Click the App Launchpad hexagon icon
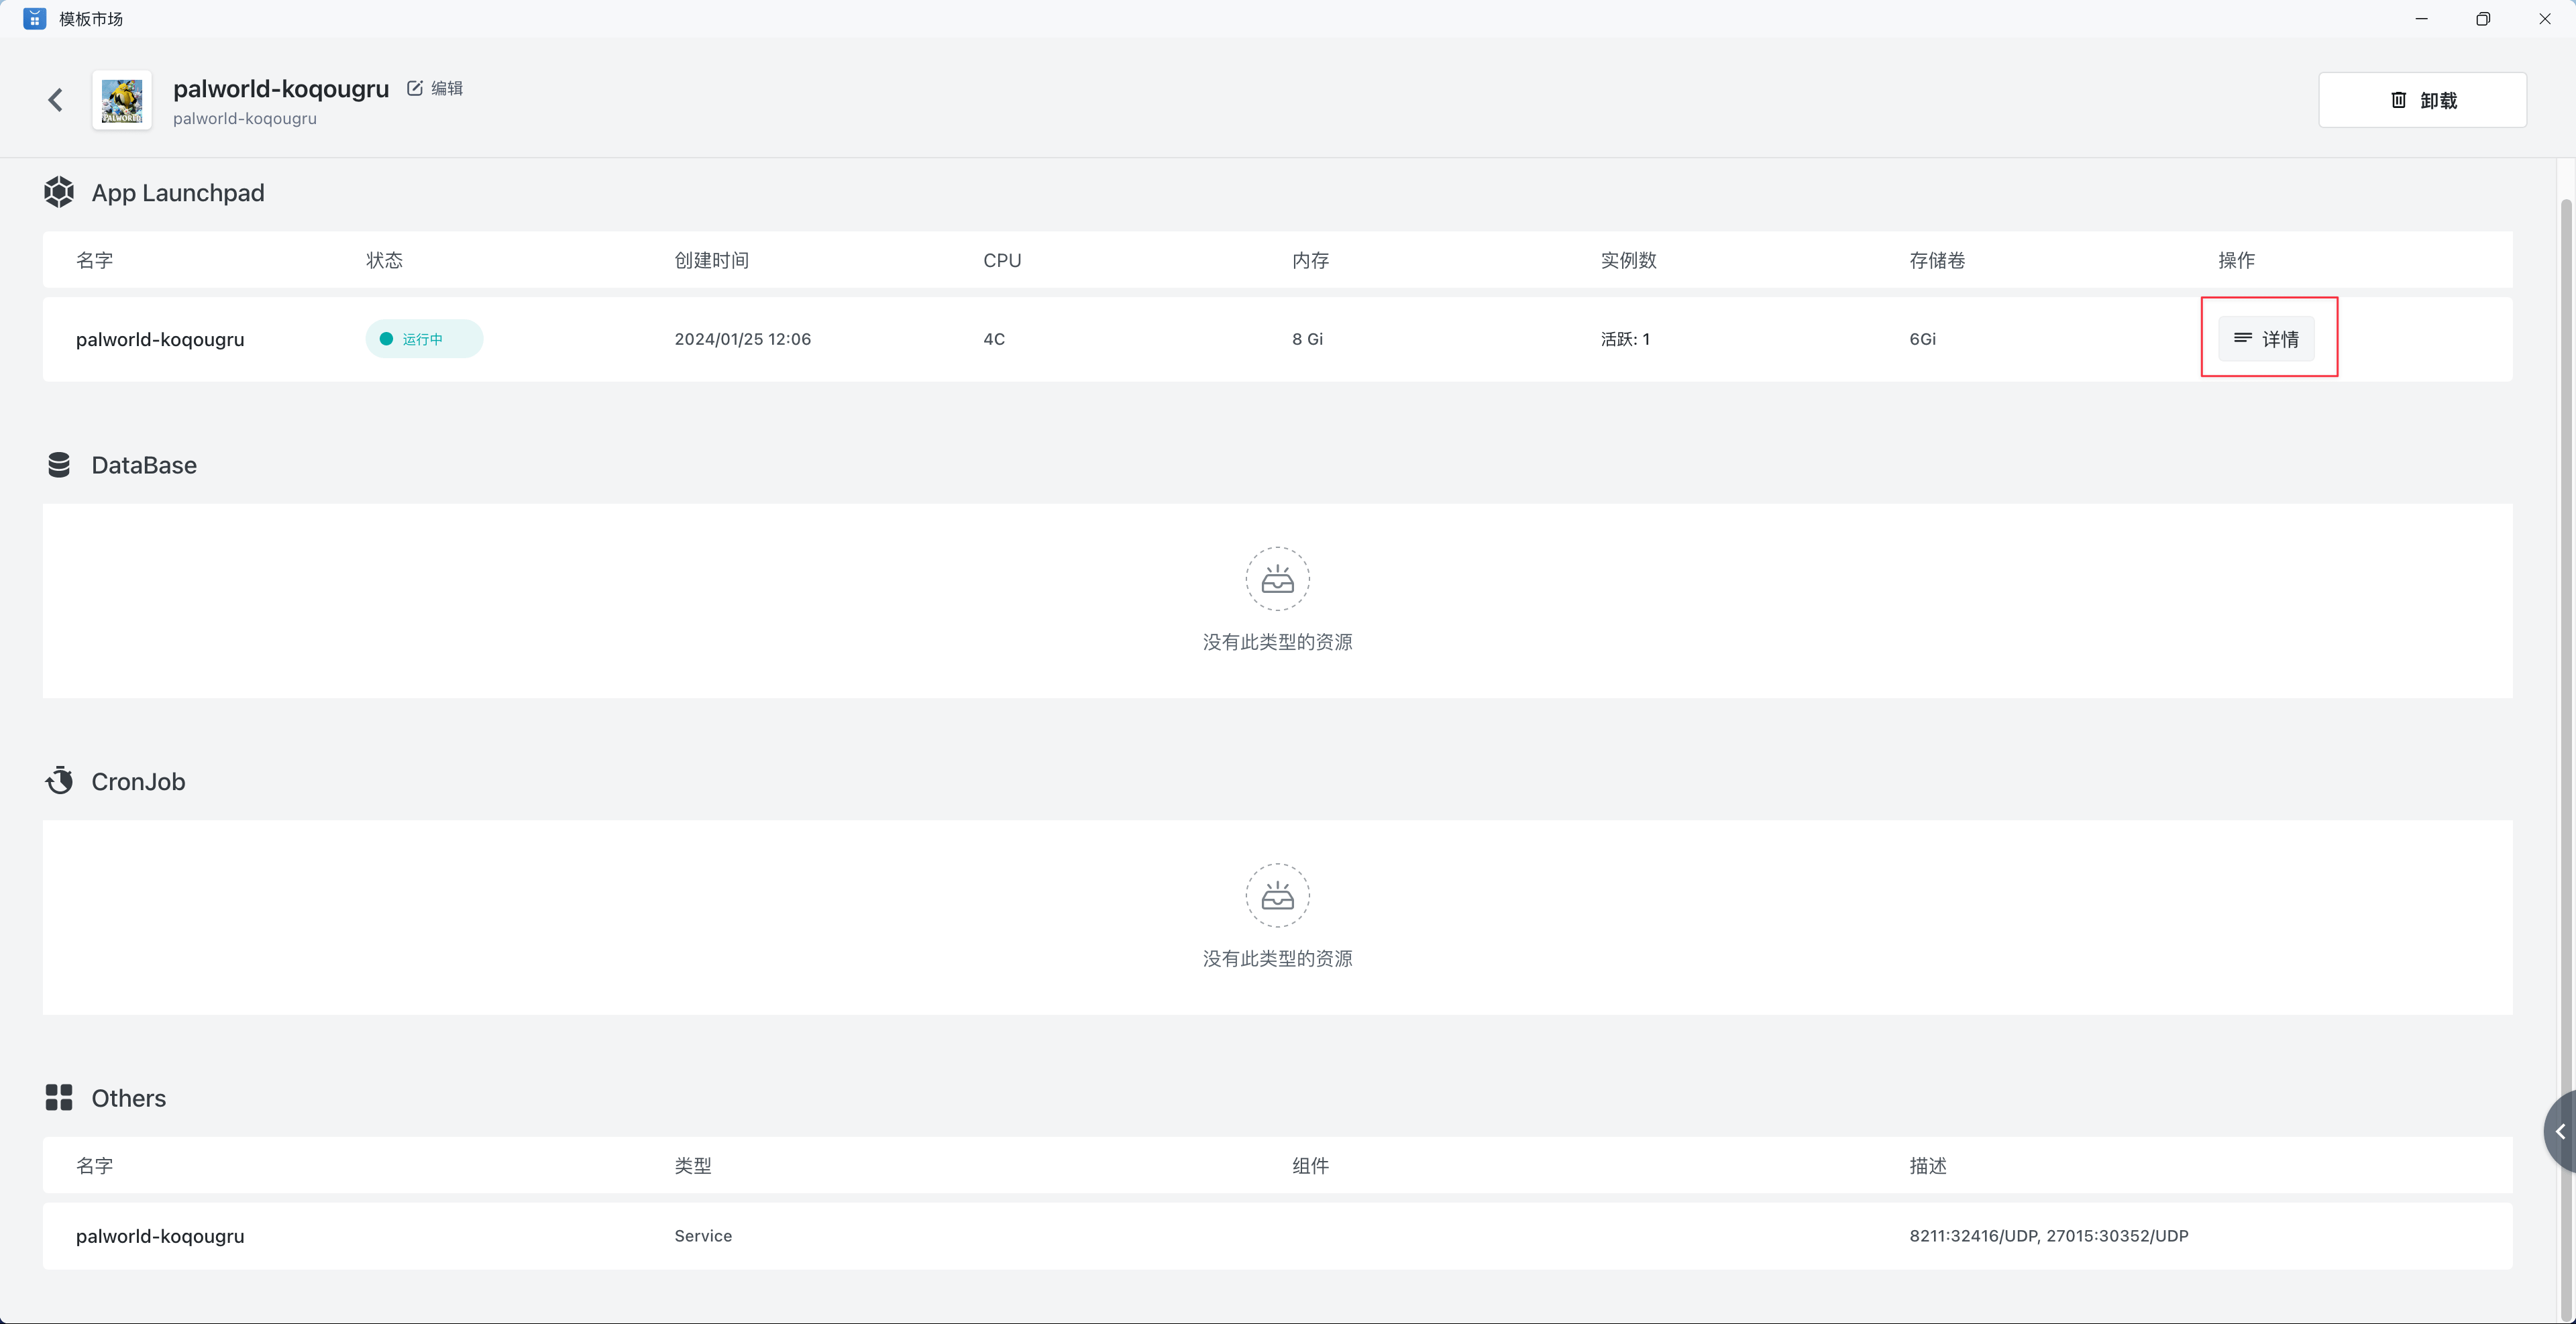Screen dimensions: 2576x1324 [x=59, y=192]
